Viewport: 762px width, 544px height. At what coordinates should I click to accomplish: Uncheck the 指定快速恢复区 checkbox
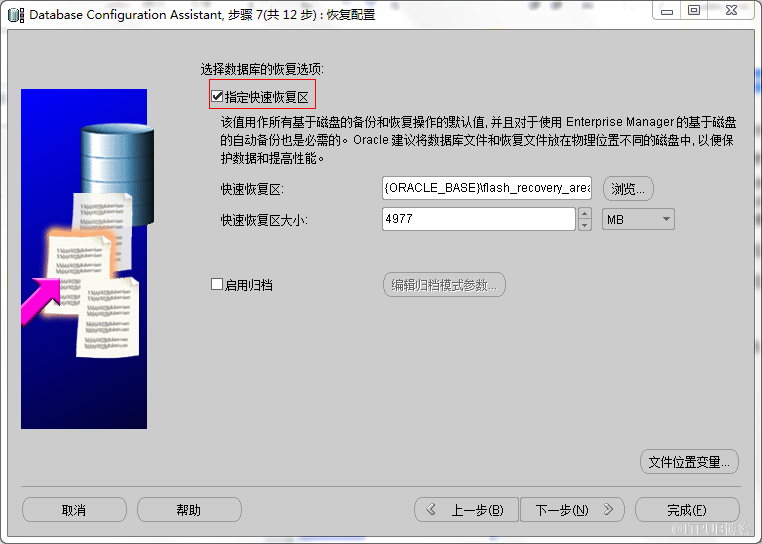point(217,96)
